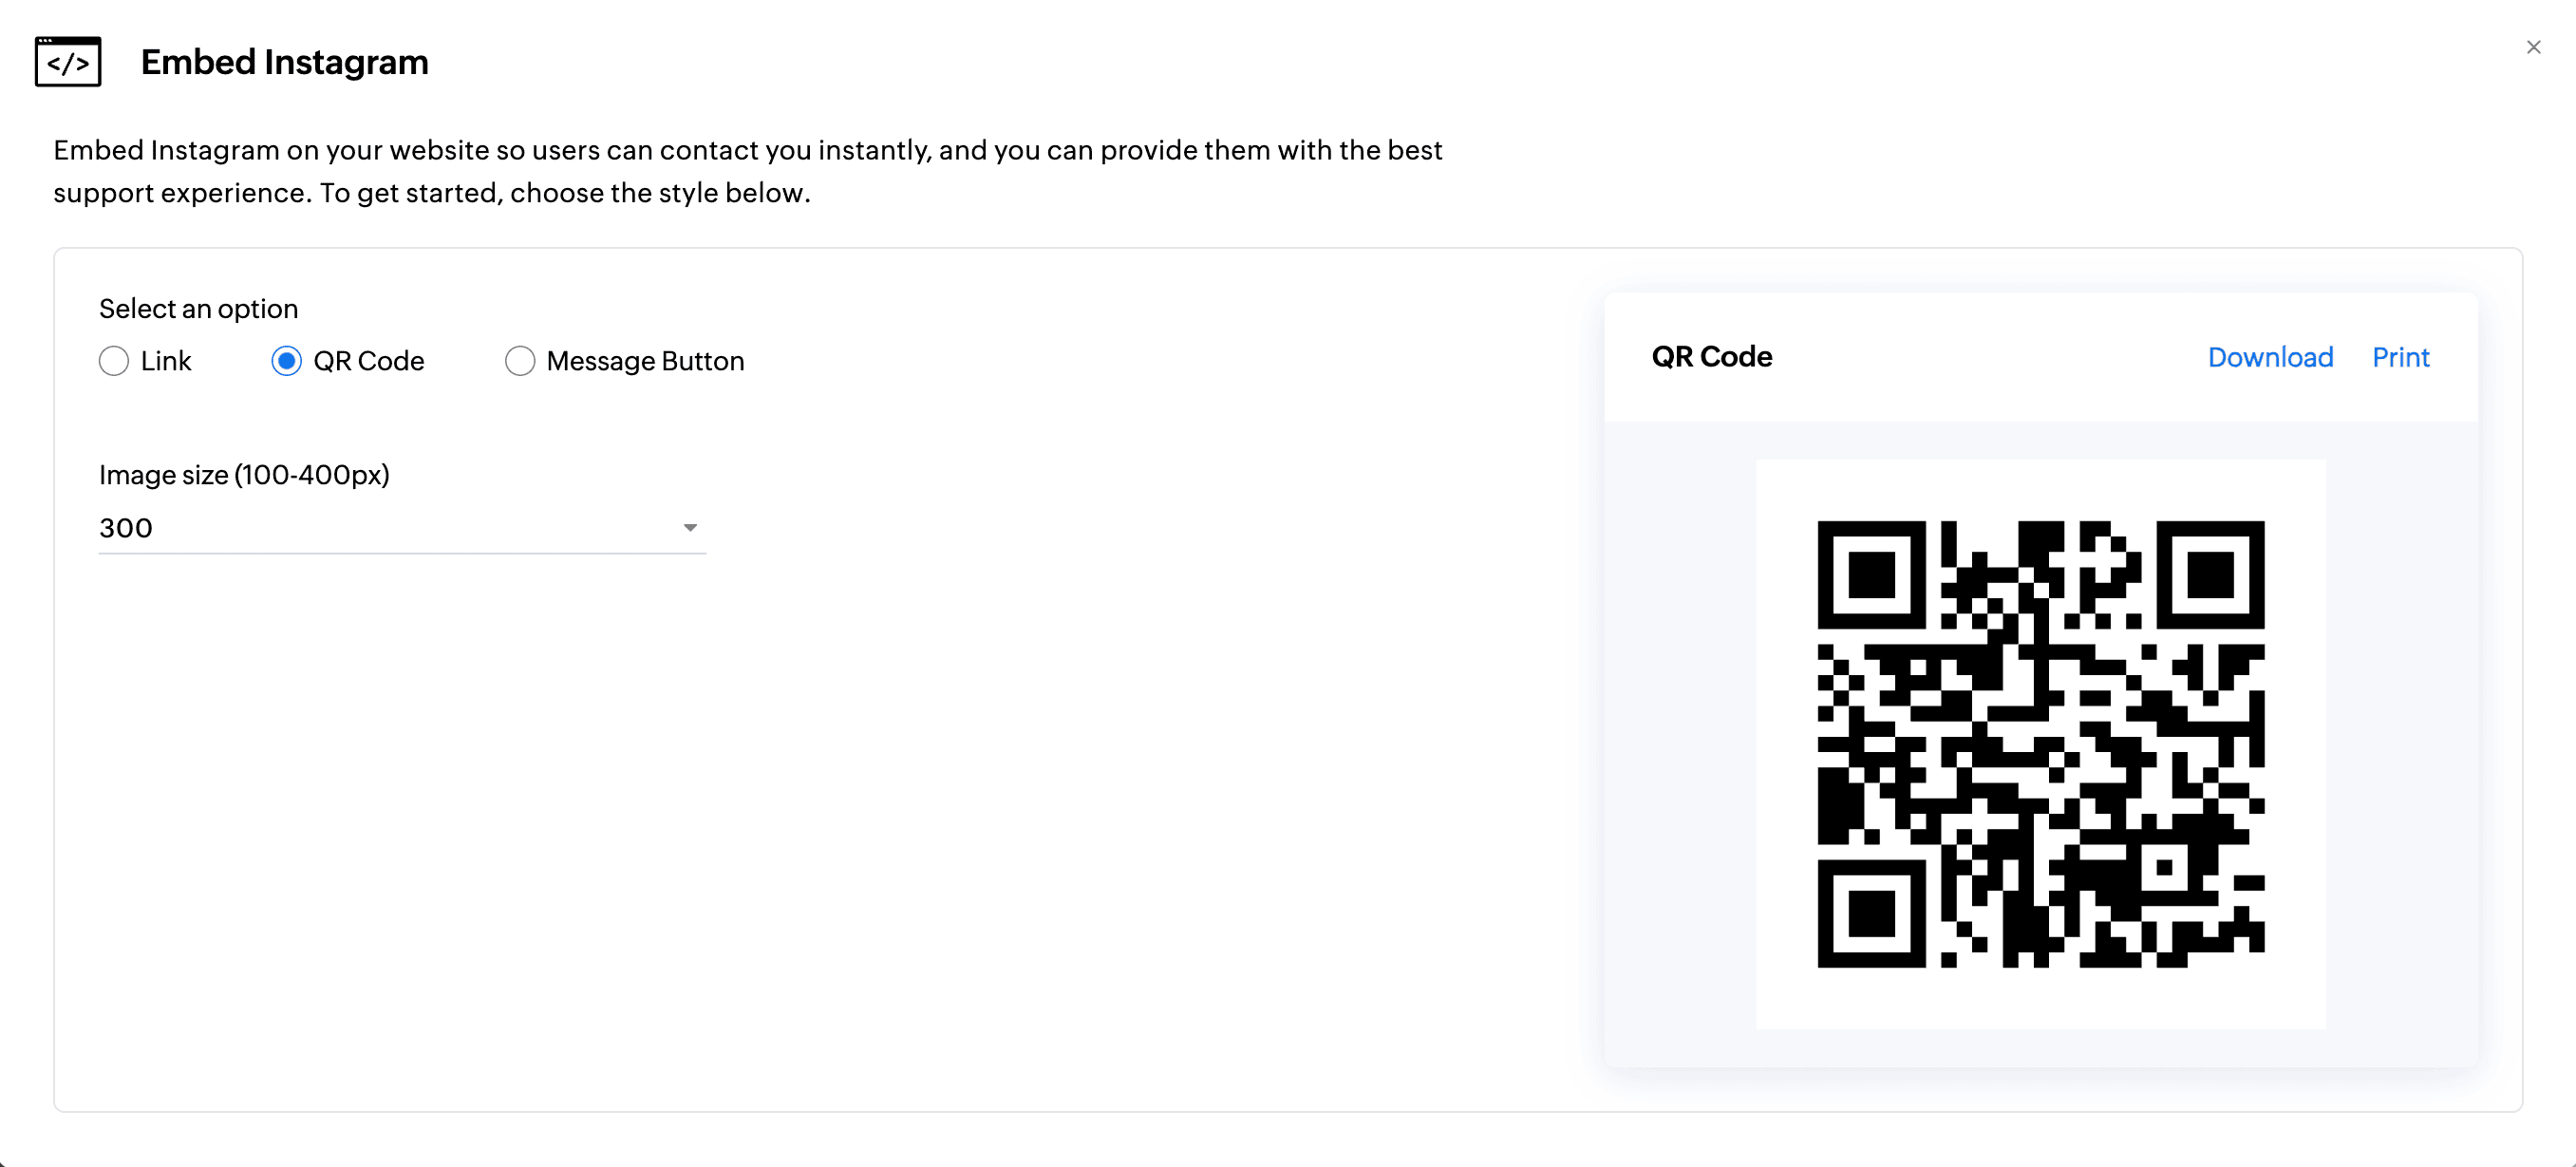Choose the Message Button radio option

coord(520,361)
